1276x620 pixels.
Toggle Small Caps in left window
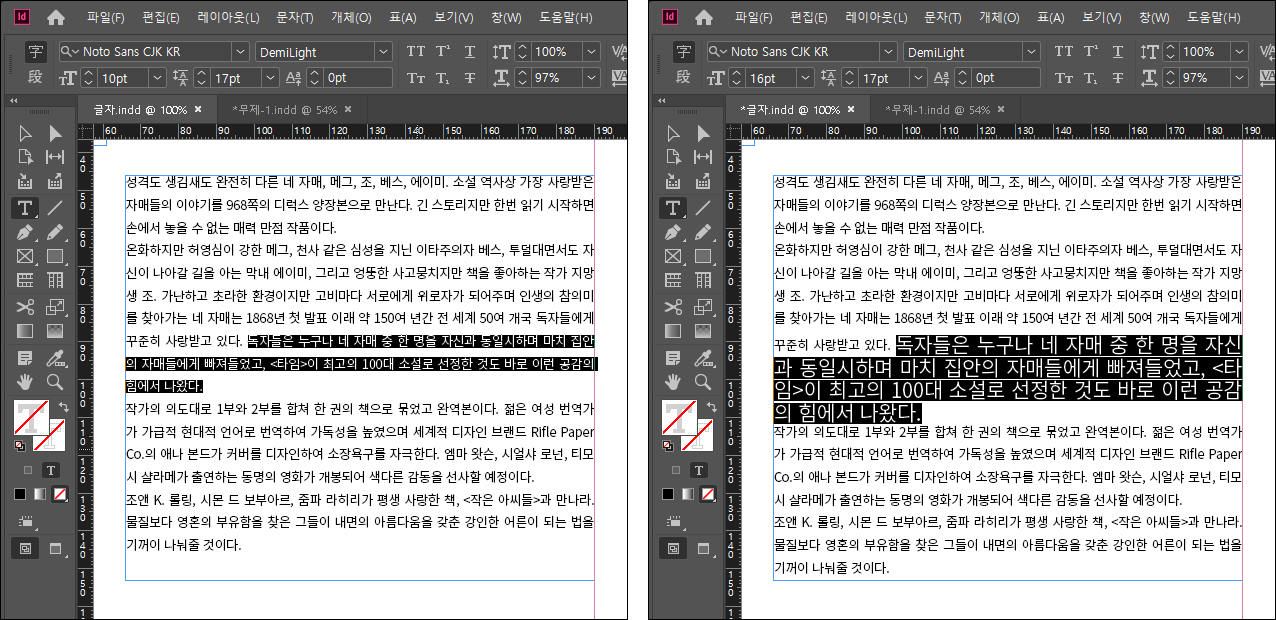coord(415,77)
